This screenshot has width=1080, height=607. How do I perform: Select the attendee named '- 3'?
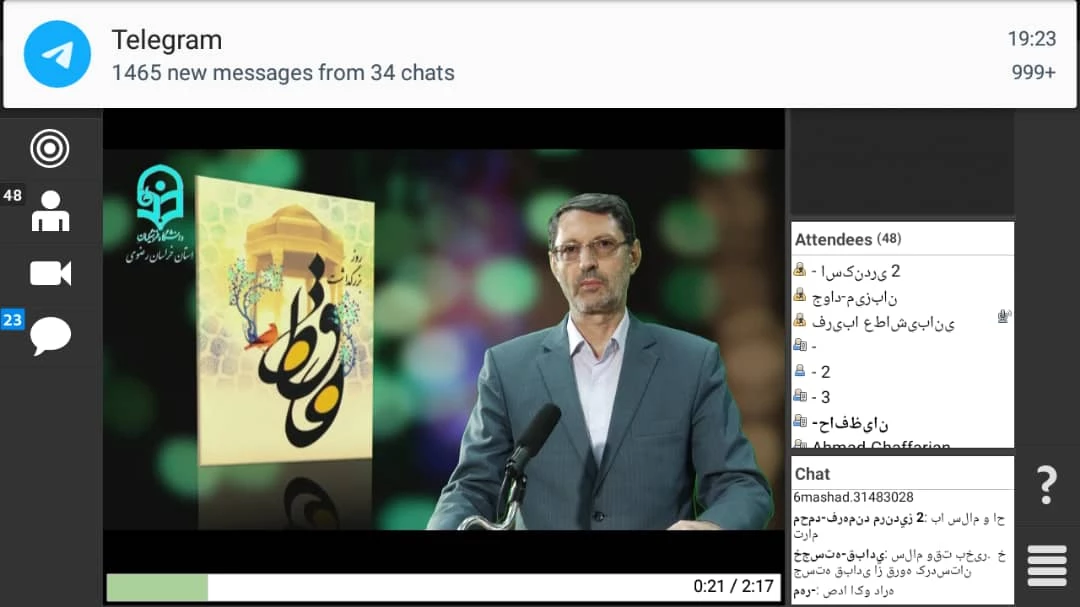[x=821, y=397]
